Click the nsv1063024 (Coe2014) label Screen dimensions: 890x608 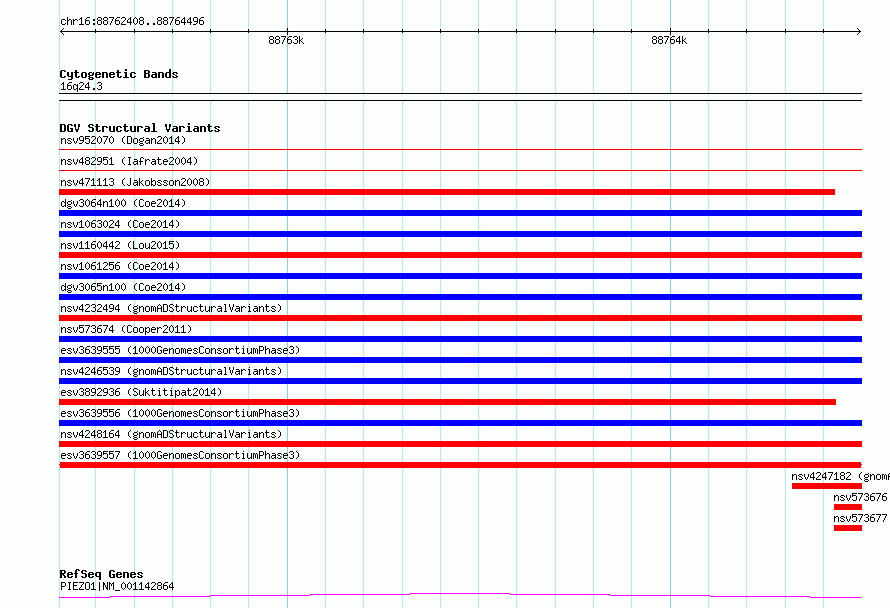click(x=120, y=224)
